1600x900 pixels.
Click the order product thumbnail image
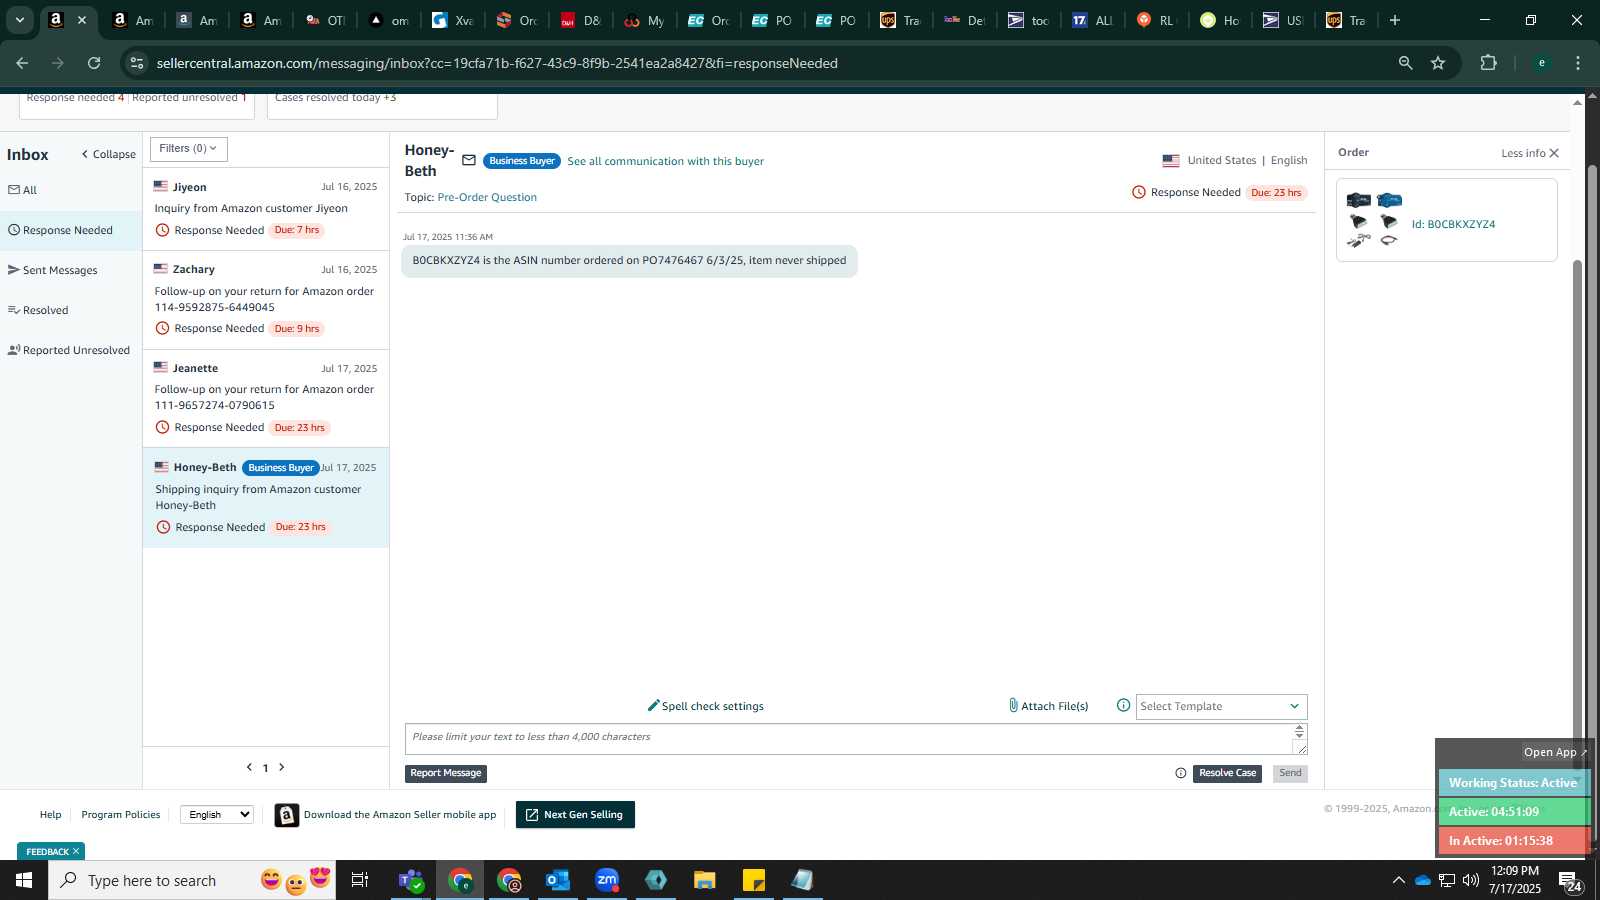1374,219
